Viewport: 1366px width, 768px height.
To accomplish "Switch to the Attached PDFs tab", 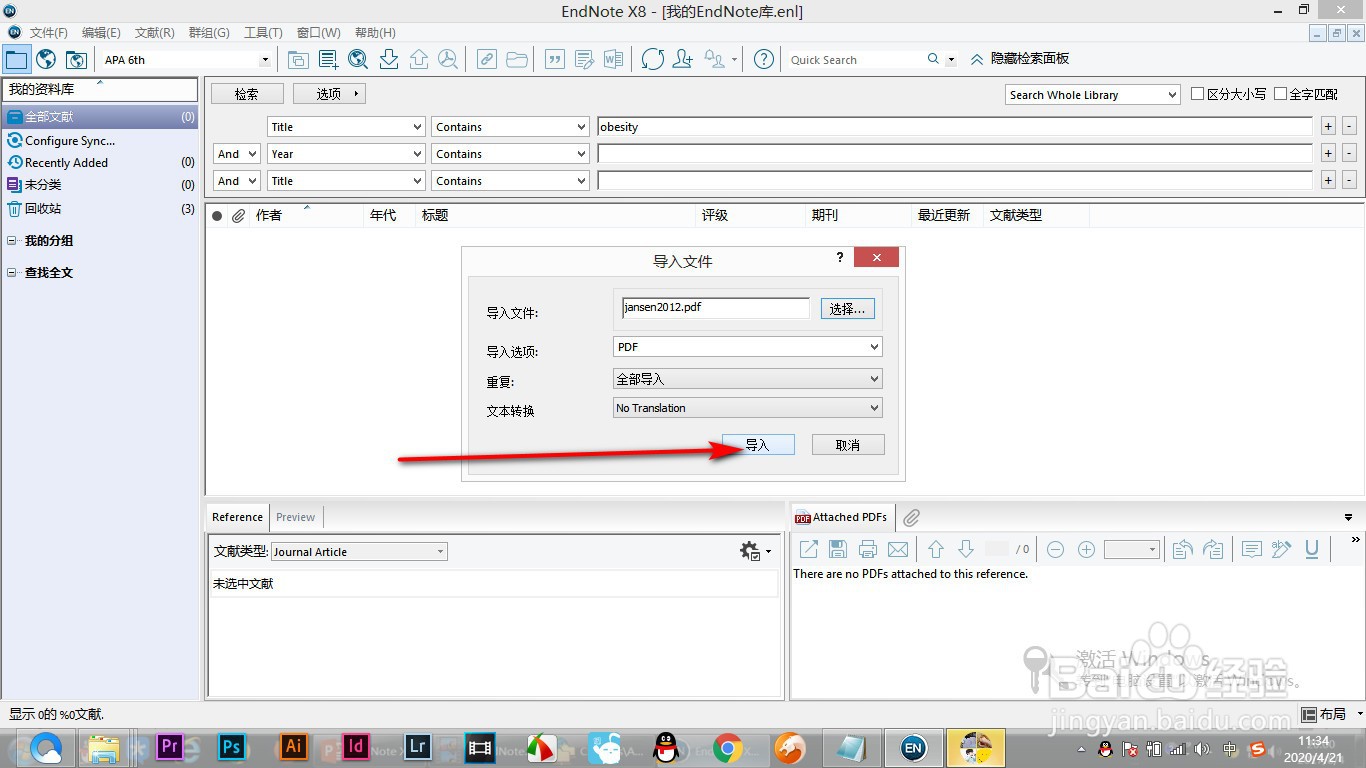I will (841, 517).
